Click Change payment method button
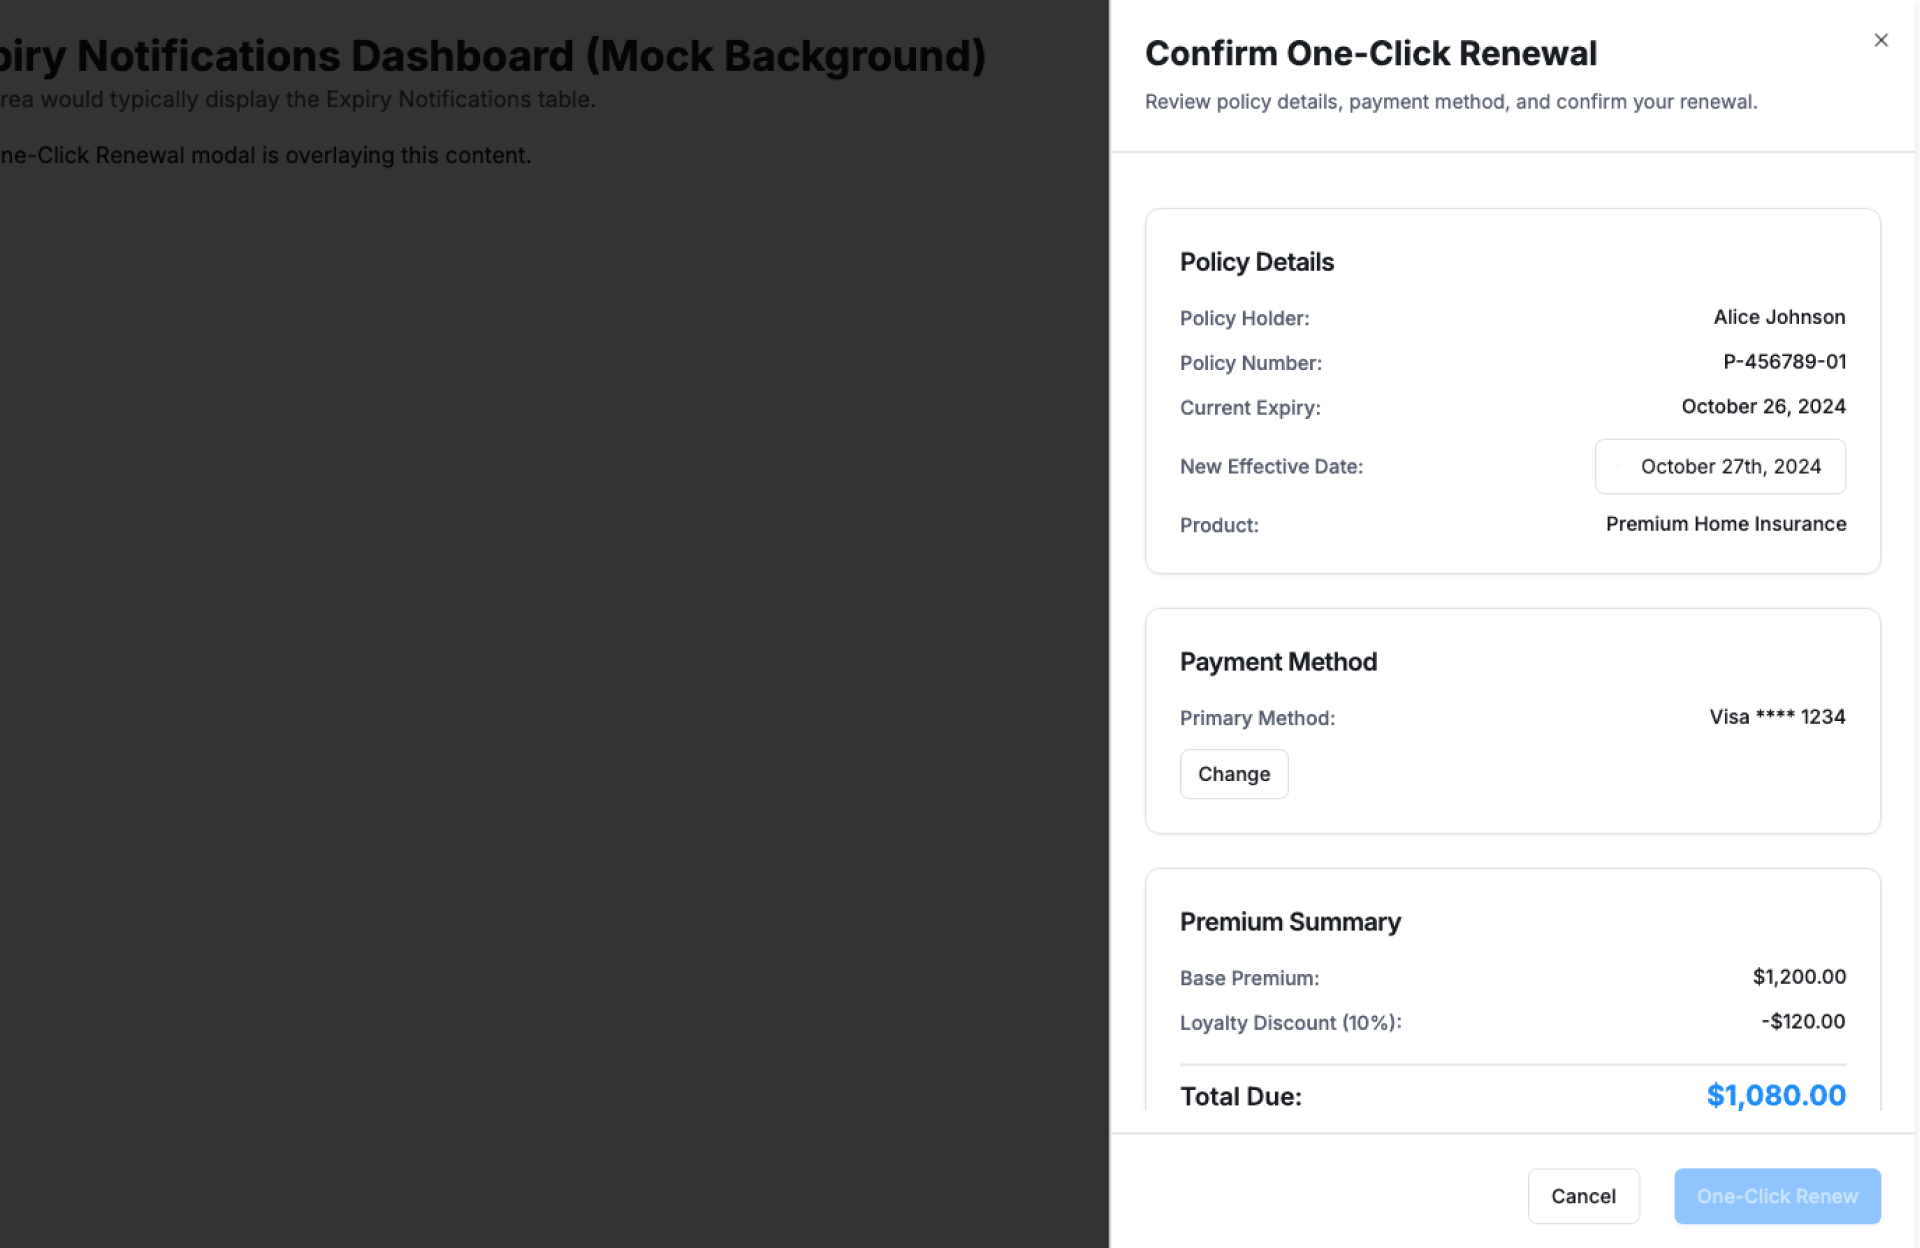This screenshot has width=1920, height=1248. pos(1233,774)
